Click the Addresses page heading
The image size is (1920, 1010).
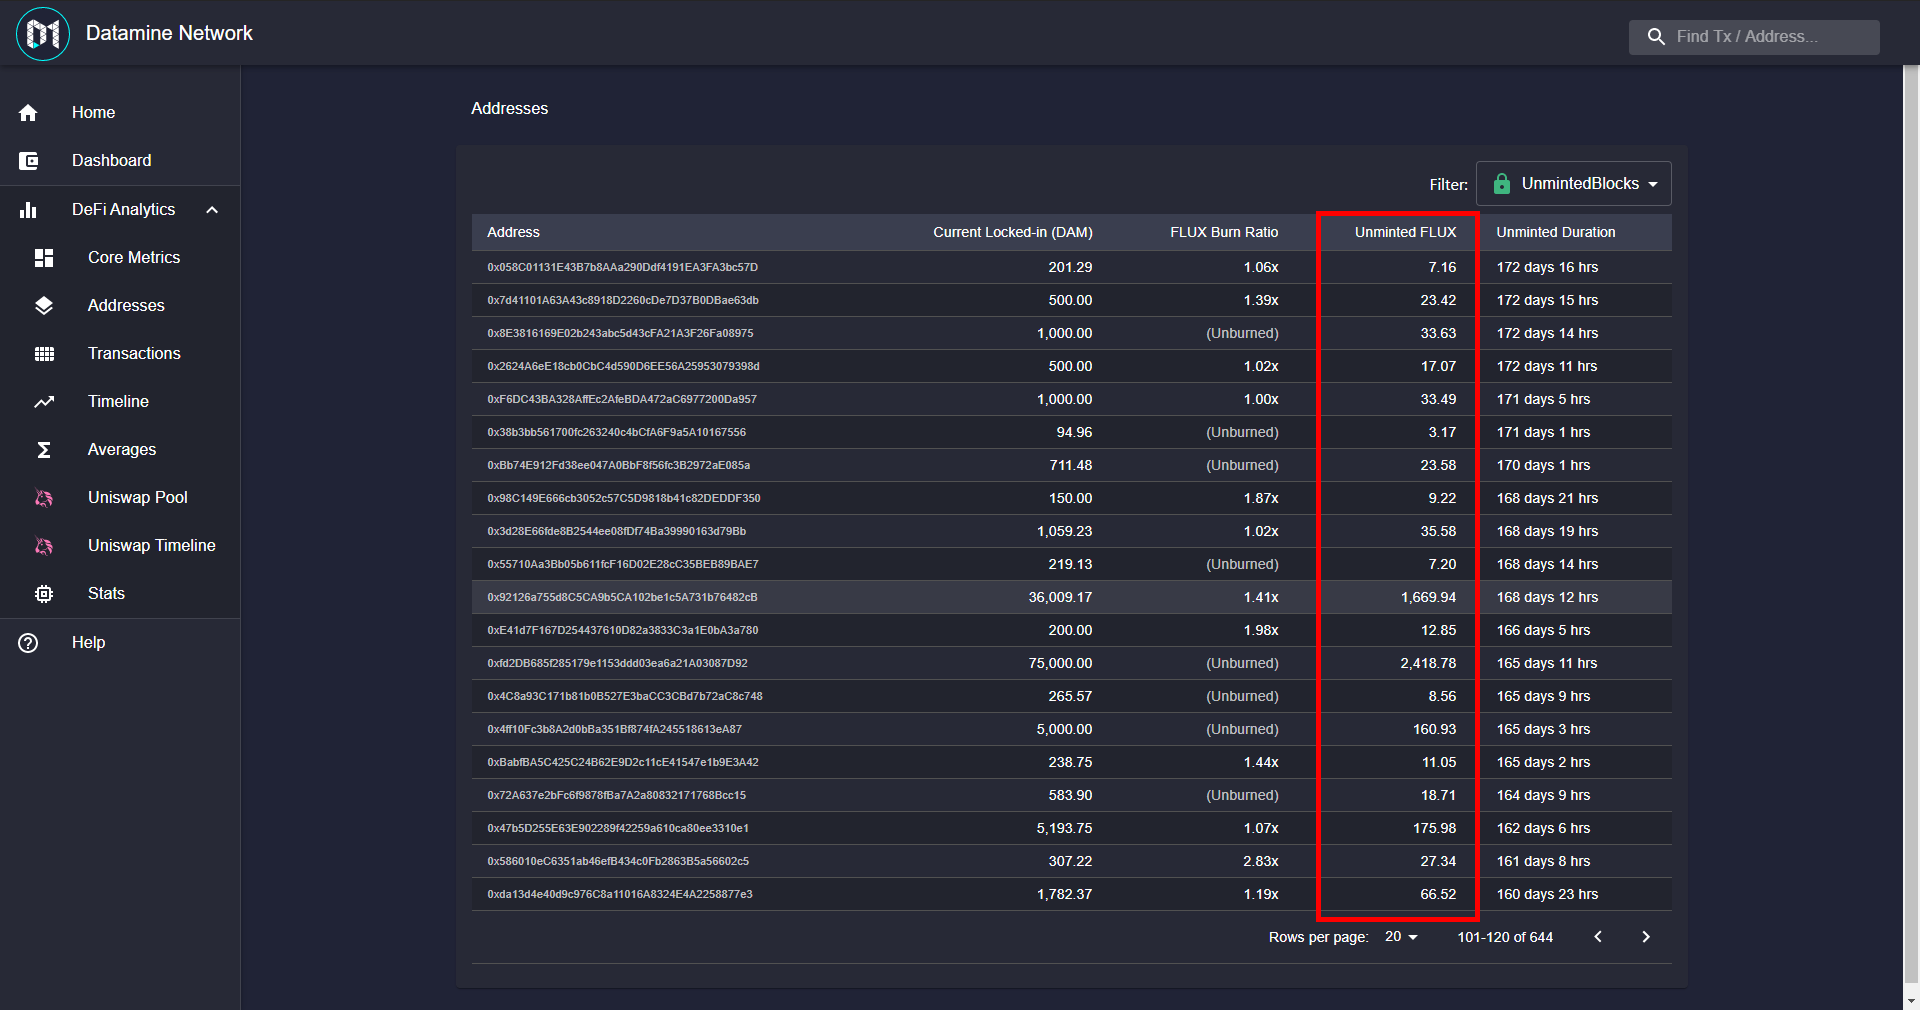pos(509,108)
